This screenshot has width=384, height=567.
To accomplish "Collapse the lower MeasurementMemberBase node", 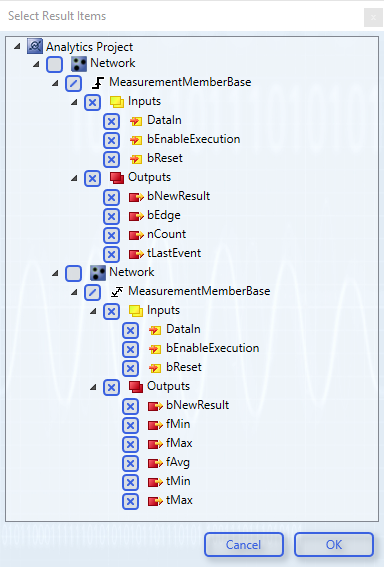I will point(74,292).
